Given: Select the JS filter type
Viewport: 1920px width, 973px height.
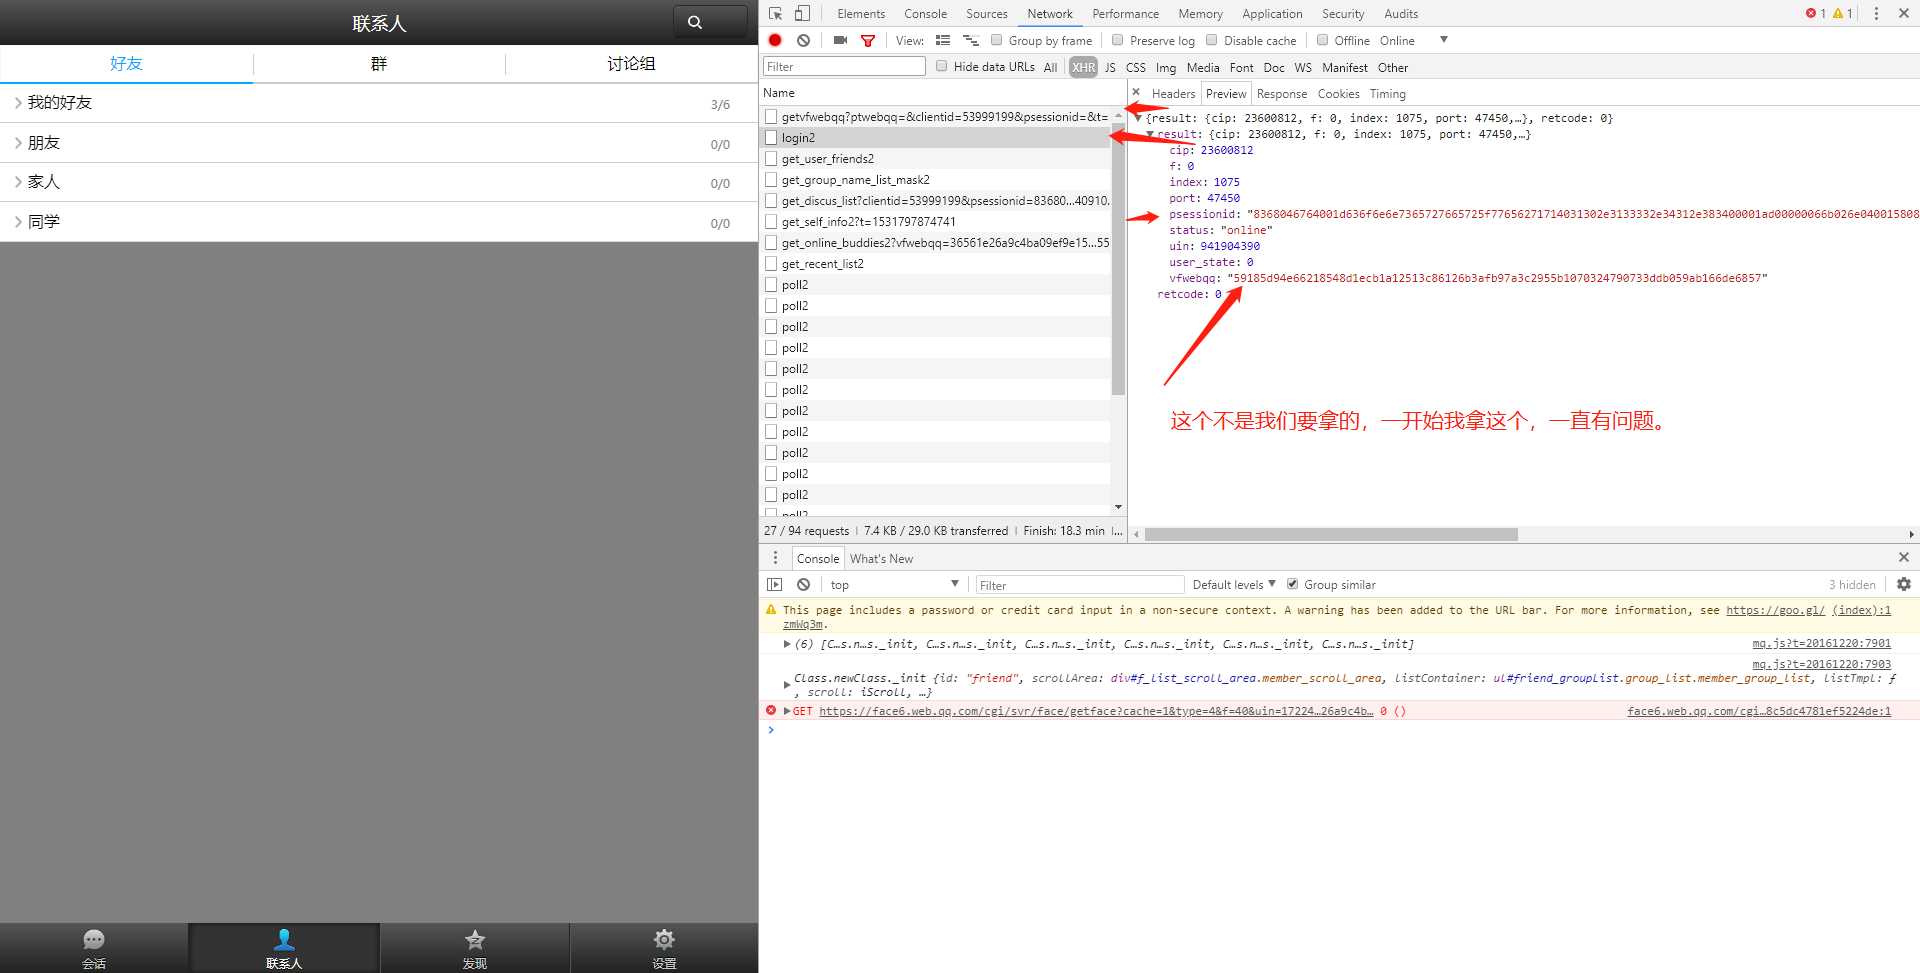Looking at the screenshot, I should 1110,67.
